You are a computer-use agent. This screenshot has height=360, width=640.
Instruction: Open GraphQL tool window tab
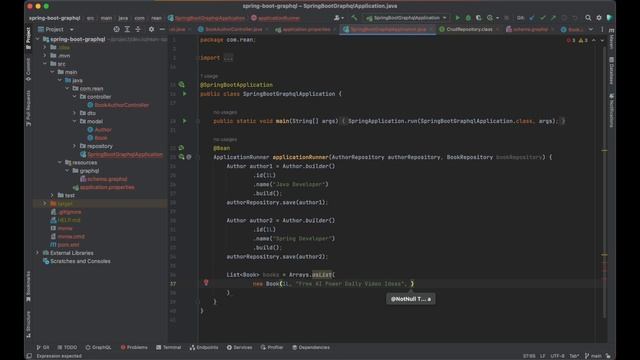point(98,347)
